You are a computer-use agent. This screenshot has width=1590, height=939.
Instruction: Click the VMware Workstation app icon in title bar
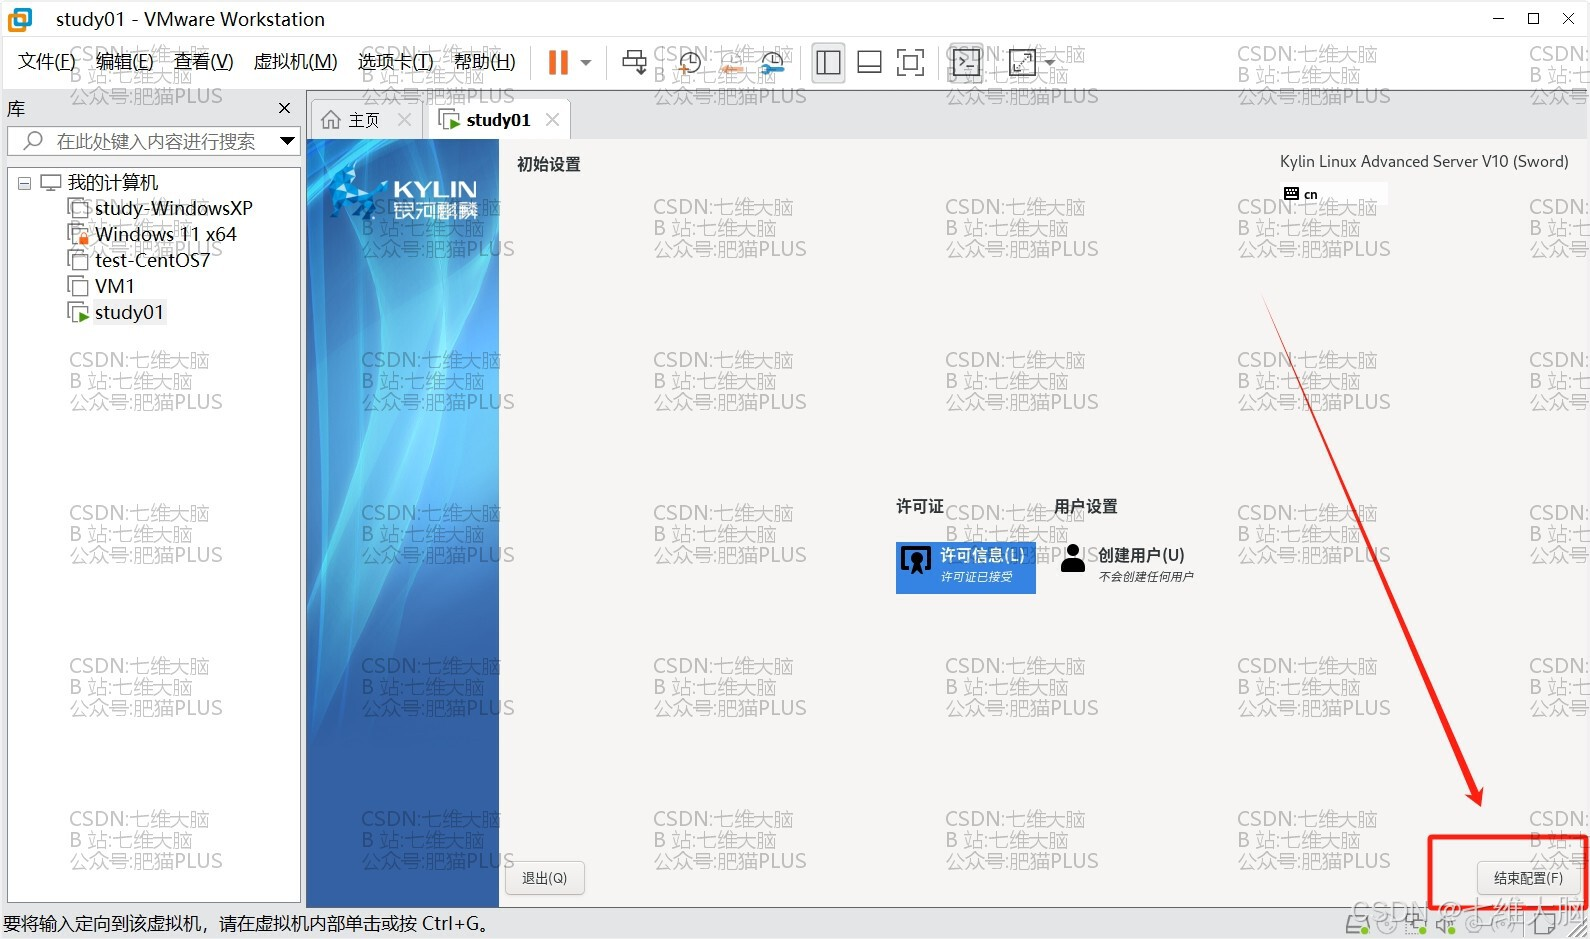[20, 19]
